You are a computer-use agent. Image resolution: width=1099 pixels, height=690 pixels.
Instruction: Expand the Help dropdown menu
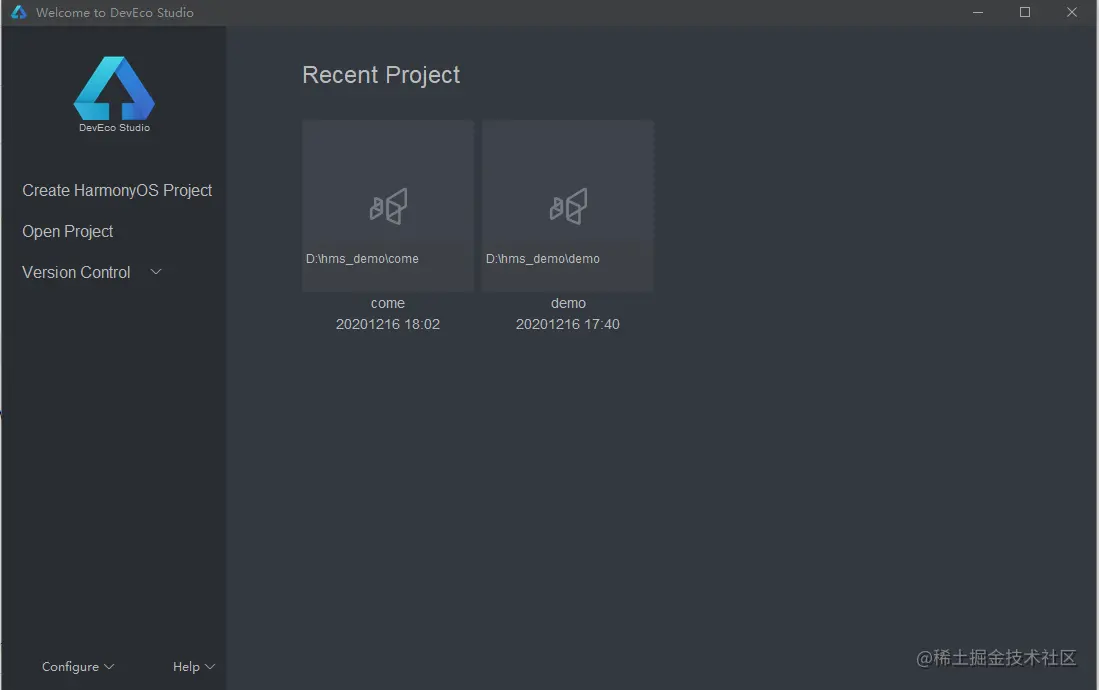click(x=194, y=667)
